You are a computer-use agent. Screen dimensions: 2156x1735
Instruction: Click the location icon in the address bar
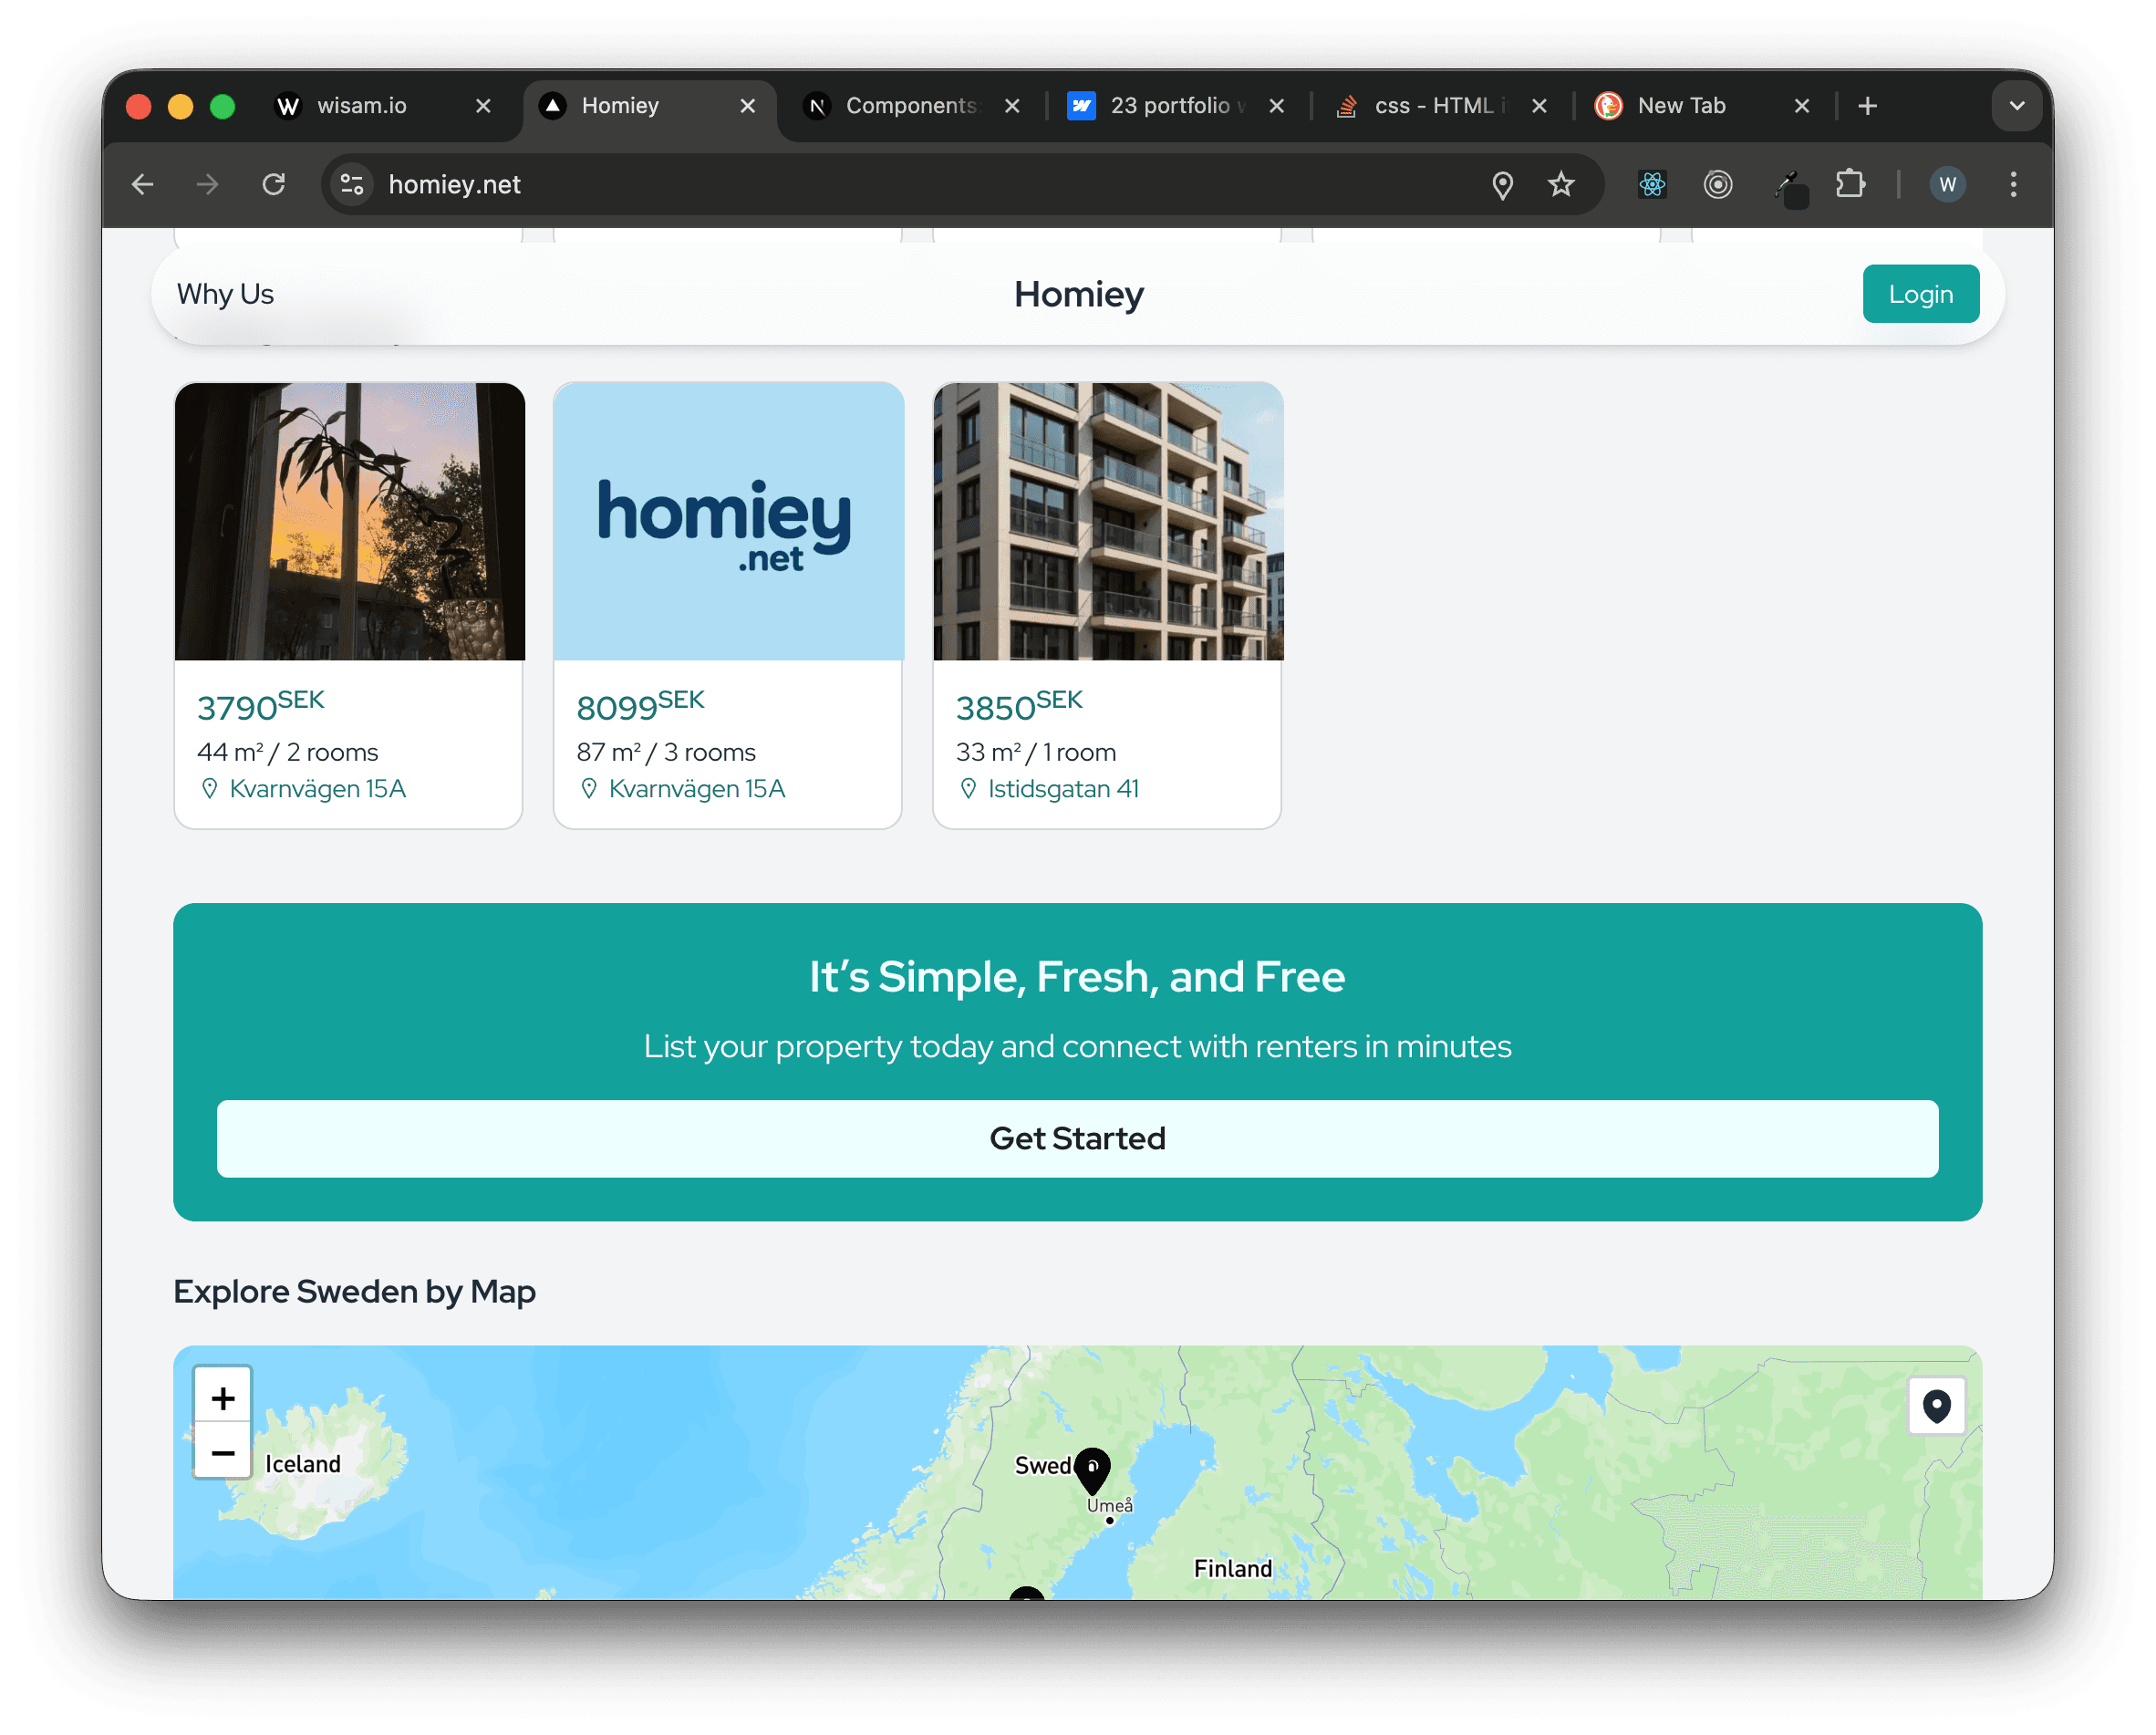click(1503, 184)
